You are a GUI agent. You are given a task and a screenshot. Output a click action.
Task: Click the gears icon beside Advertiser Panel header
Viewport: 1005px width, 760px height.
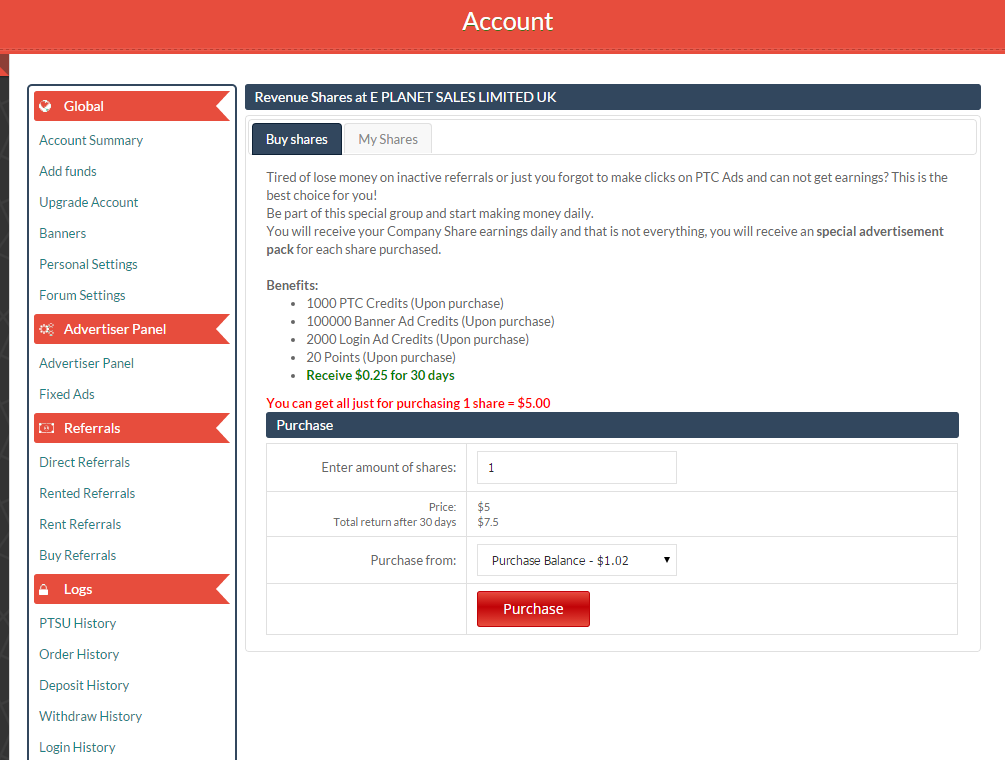pos(46,329)
